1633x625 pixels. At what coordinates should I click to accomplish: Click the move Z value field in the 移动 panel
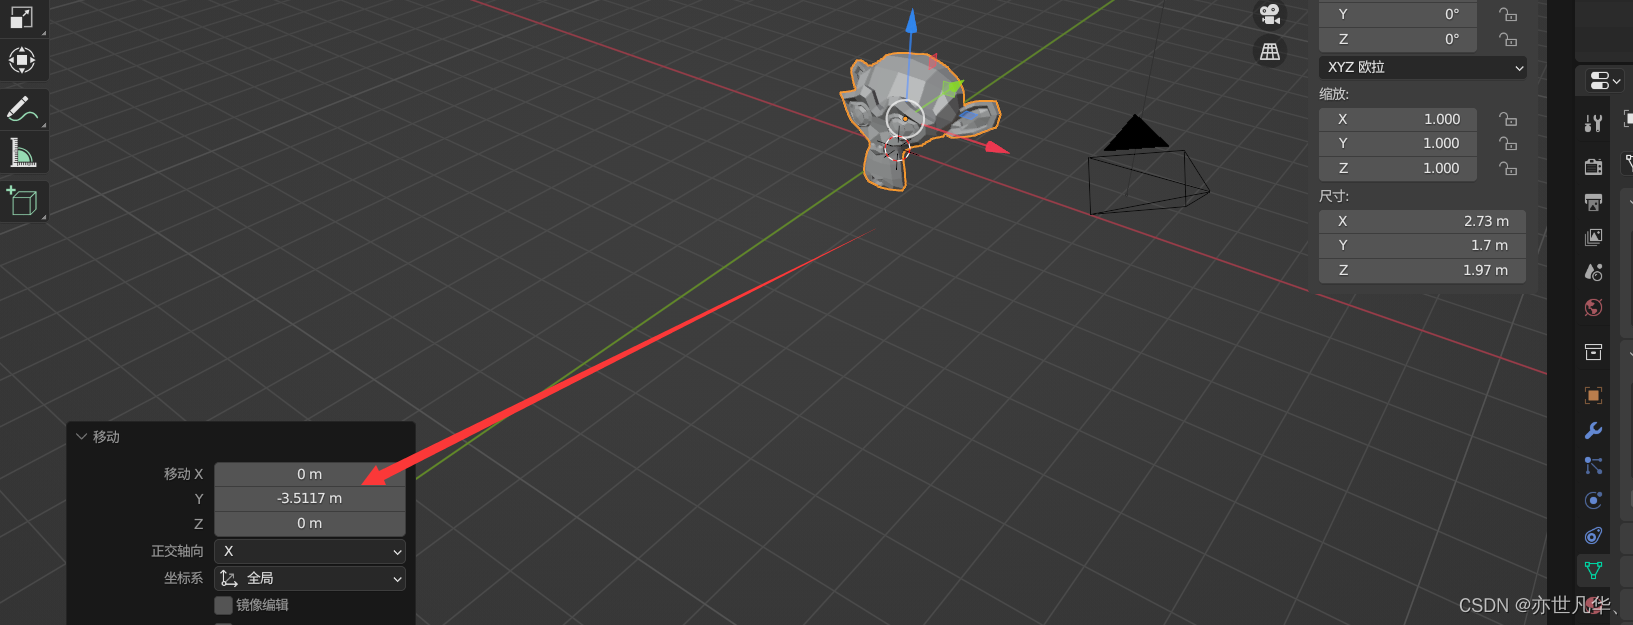pos(310,523)
